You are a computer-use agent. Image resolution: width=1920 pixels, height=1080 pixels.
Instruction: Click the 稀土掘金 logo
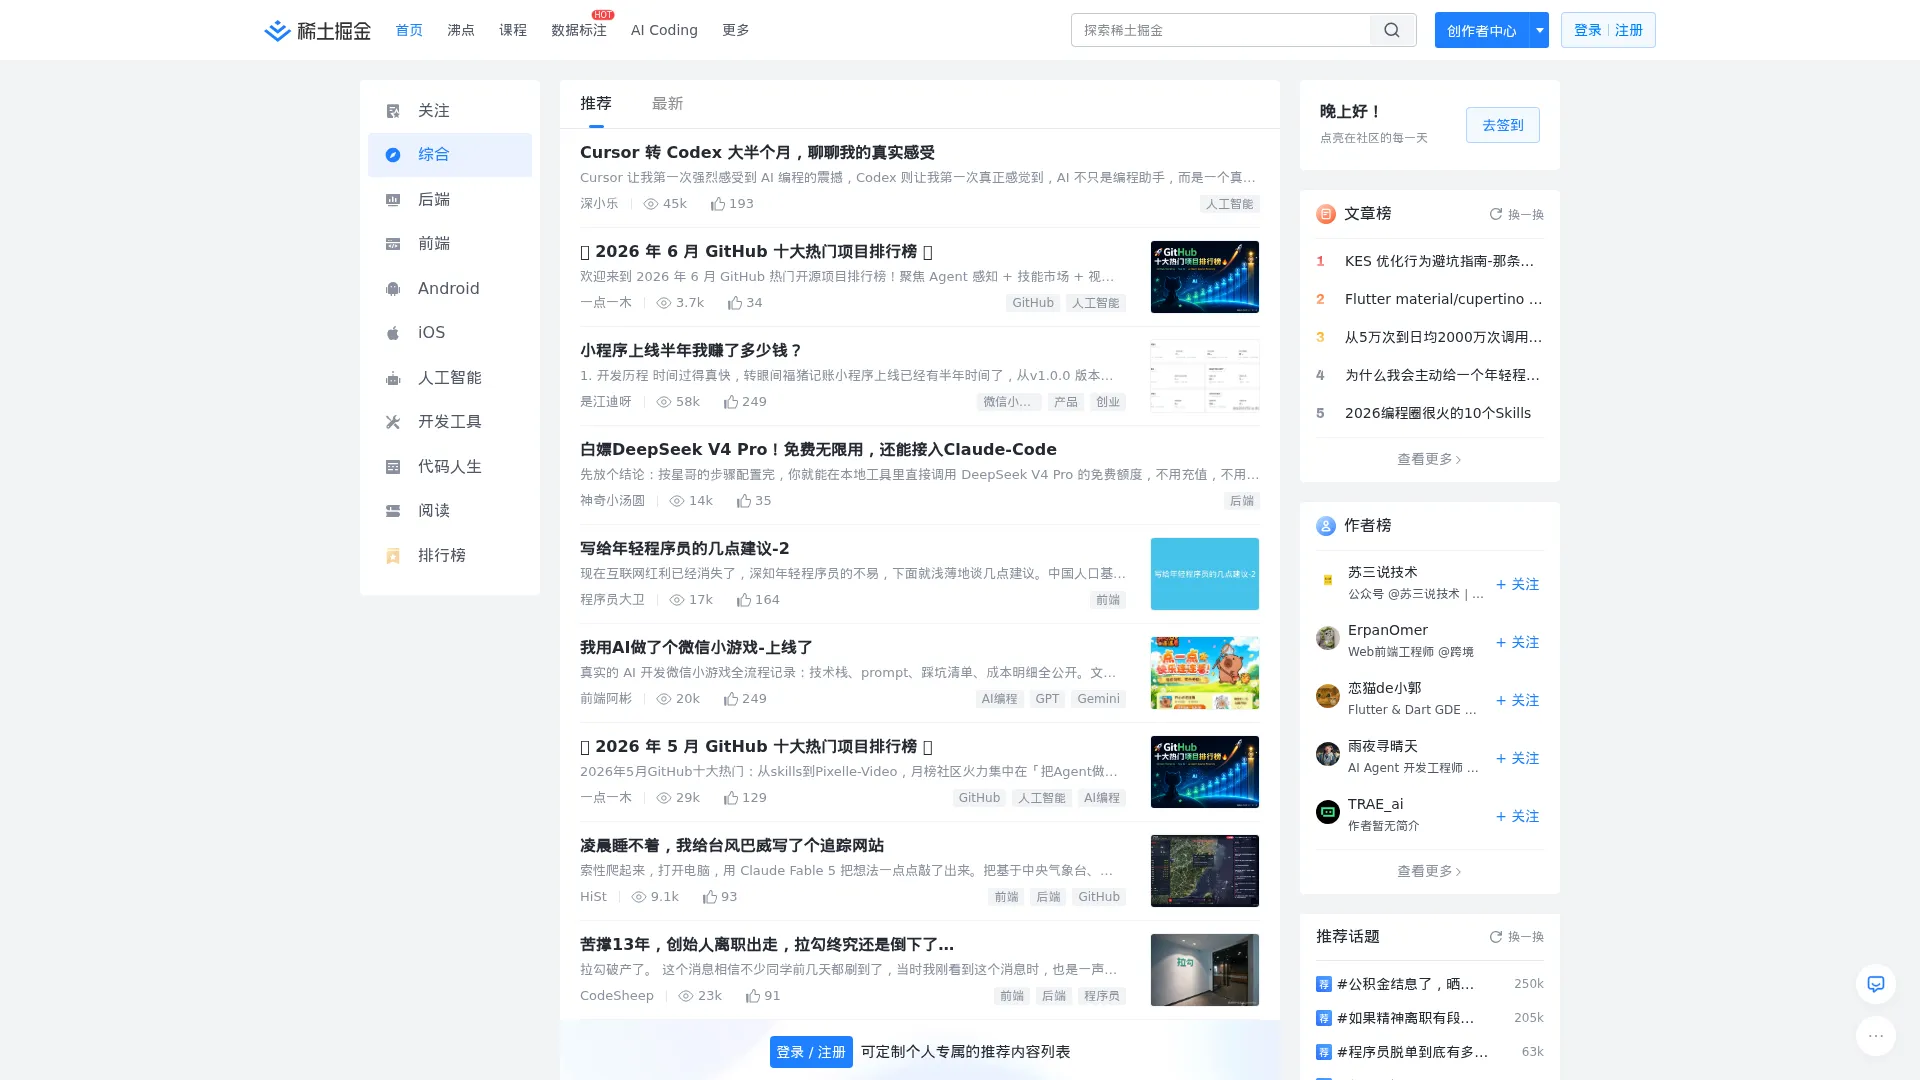point(317,30)
